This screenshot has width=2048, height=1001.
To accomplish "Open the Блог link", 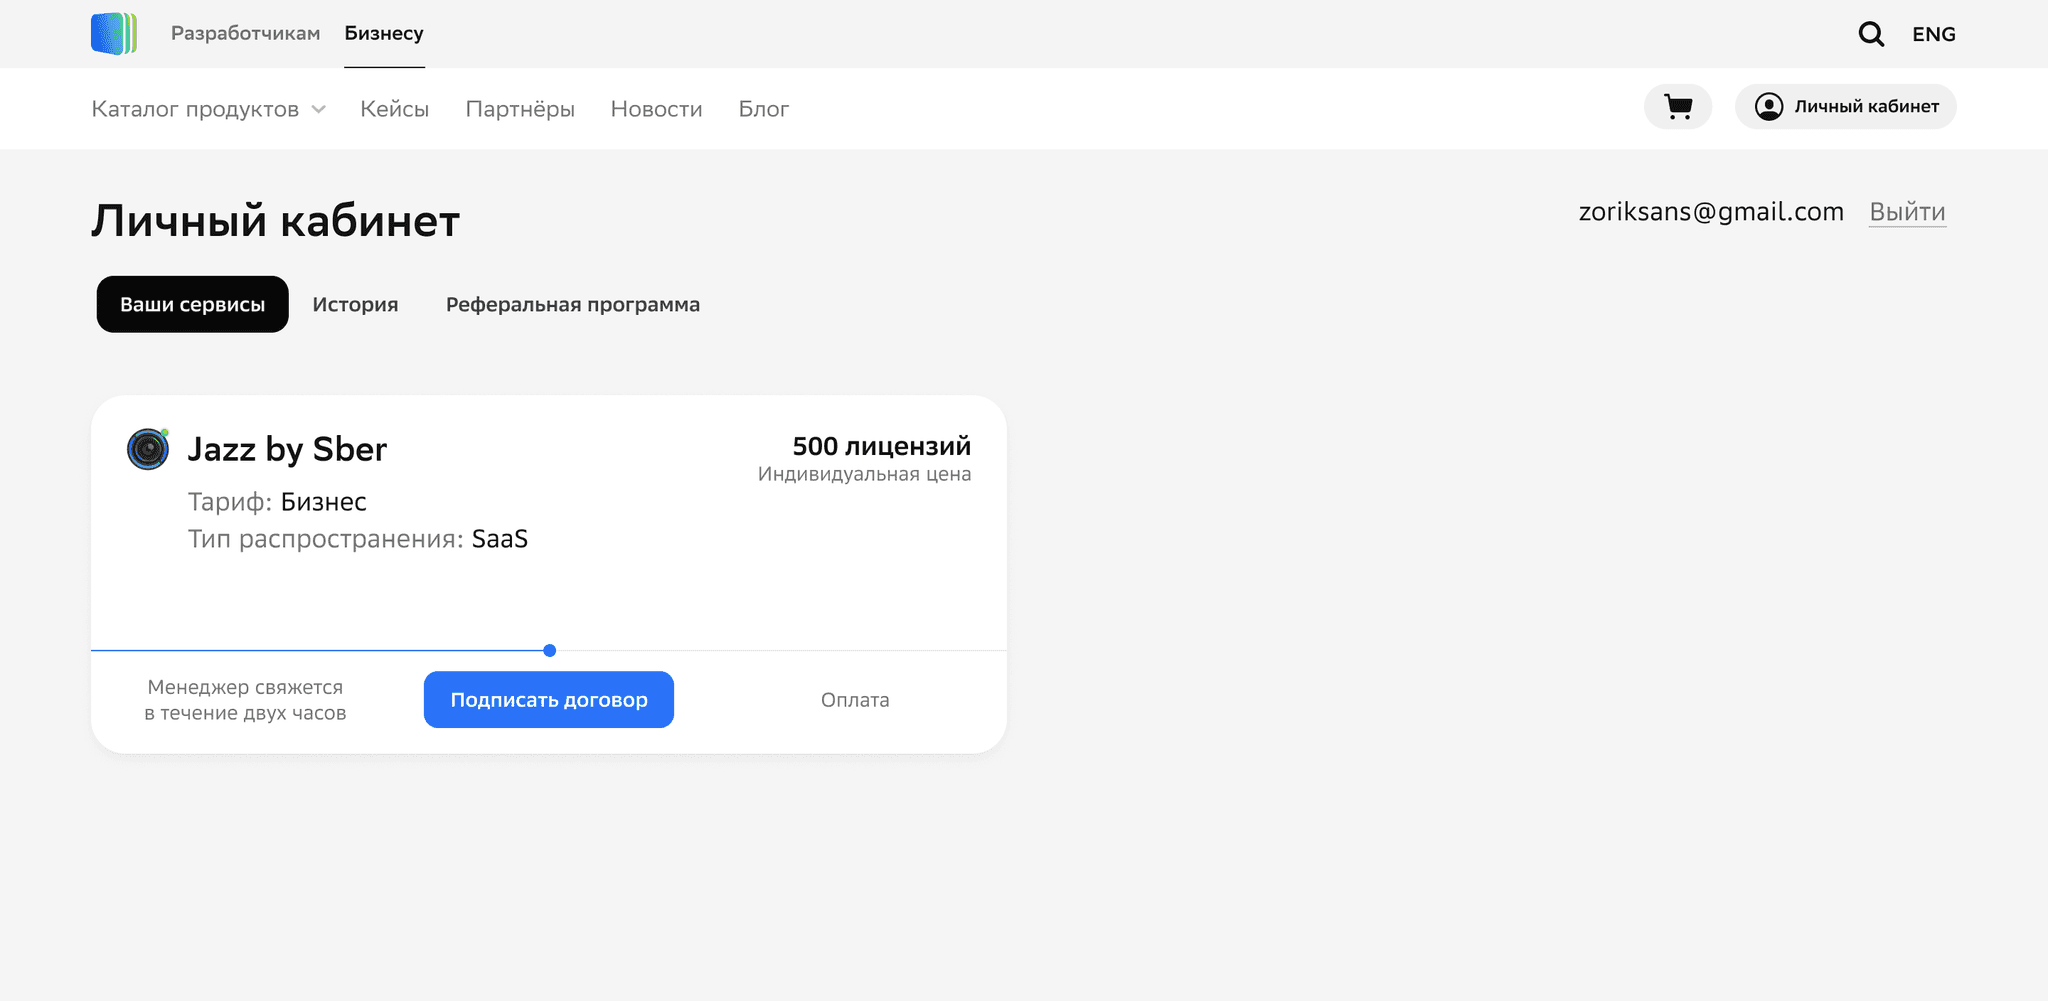I will coord(763,109).
